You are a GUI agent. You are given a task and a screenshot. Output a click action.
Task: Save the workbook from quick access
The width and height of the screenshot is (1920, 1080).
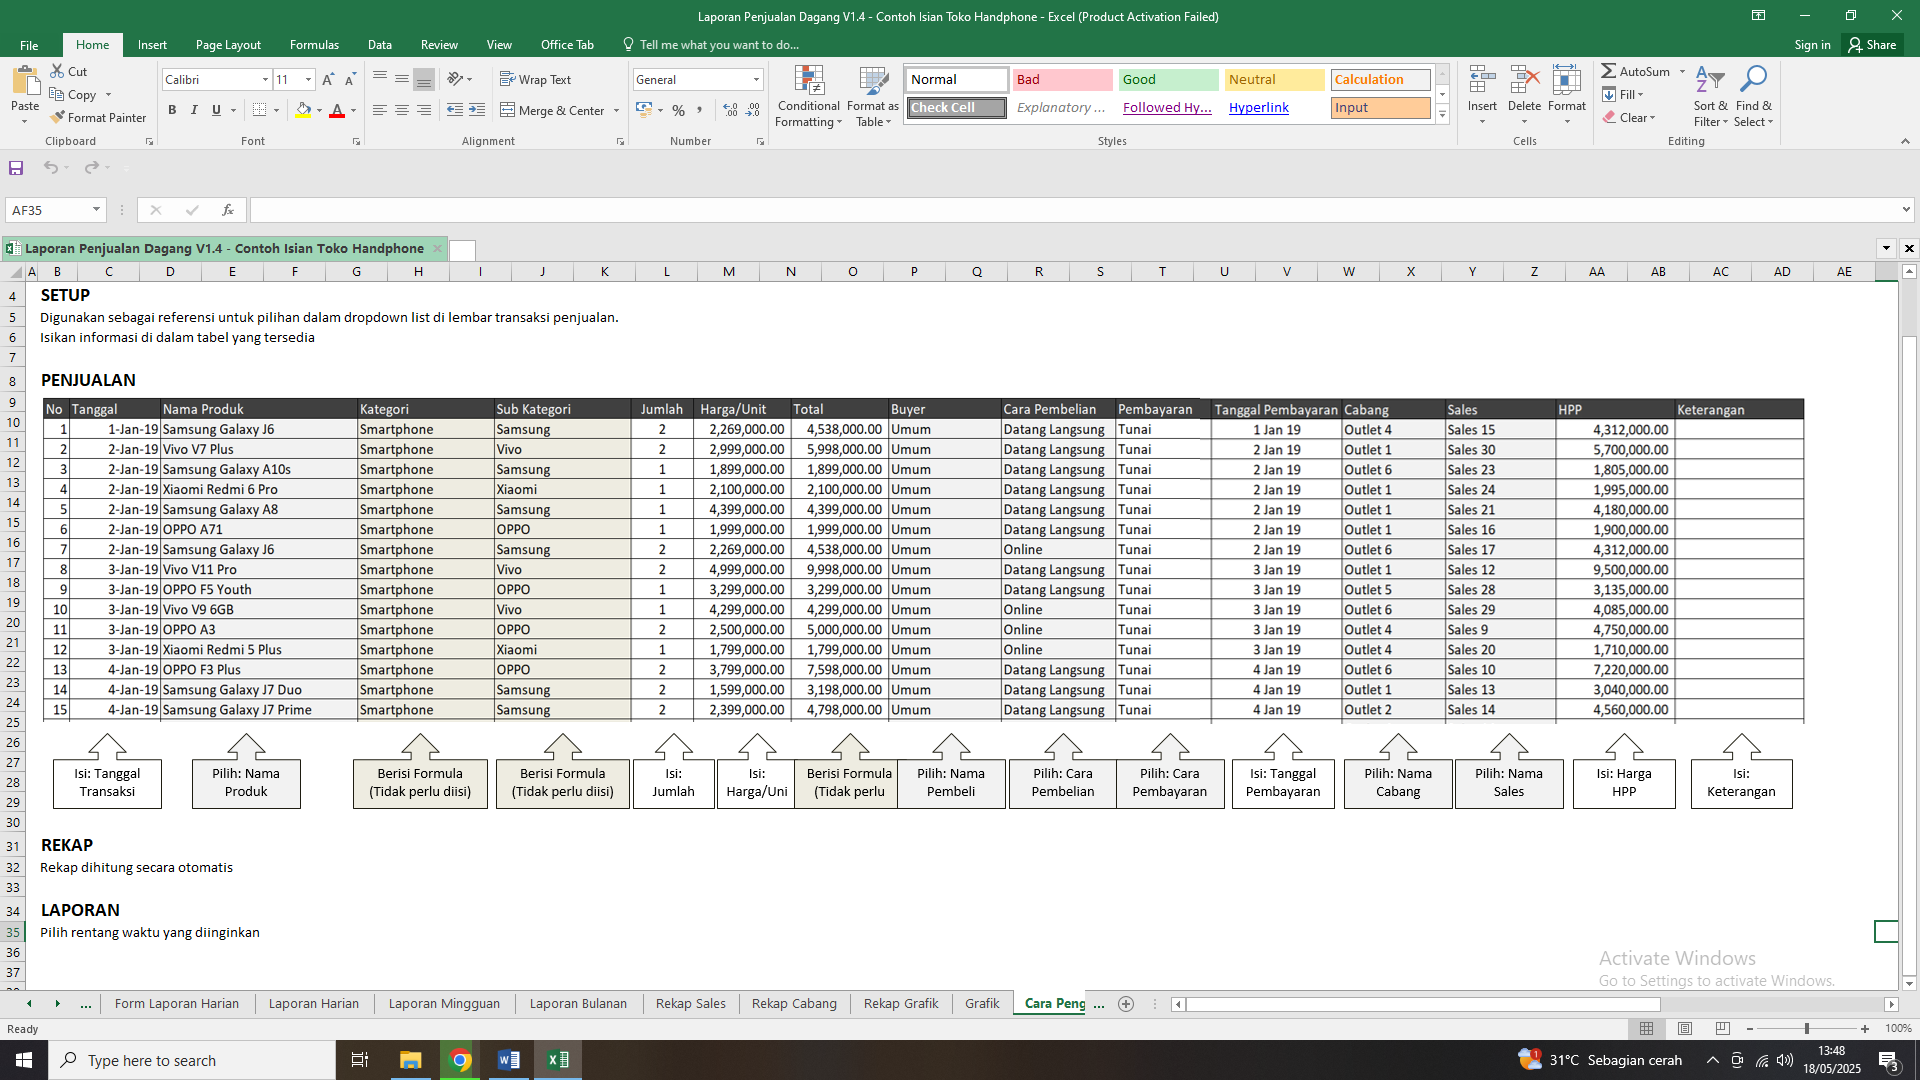16,168
